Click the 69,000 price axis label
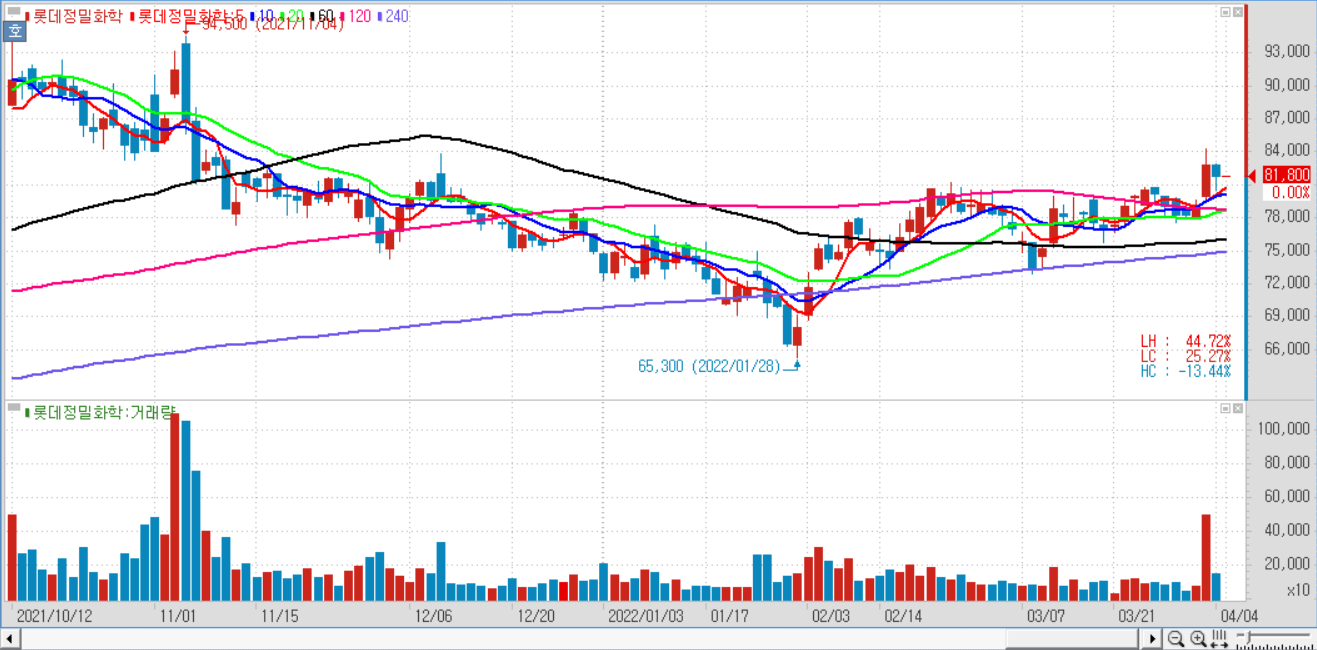The height and width of the screenshot is (650, 1317). click(x=1286, y=316)
